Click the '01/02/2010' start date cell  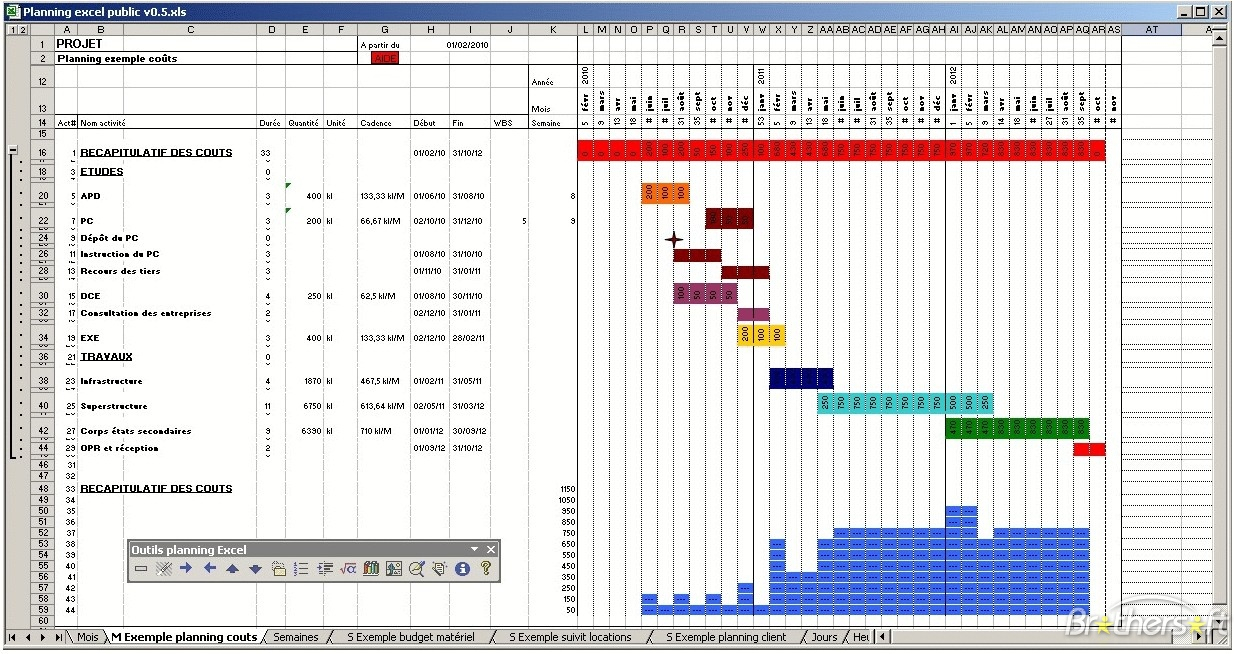468,45
